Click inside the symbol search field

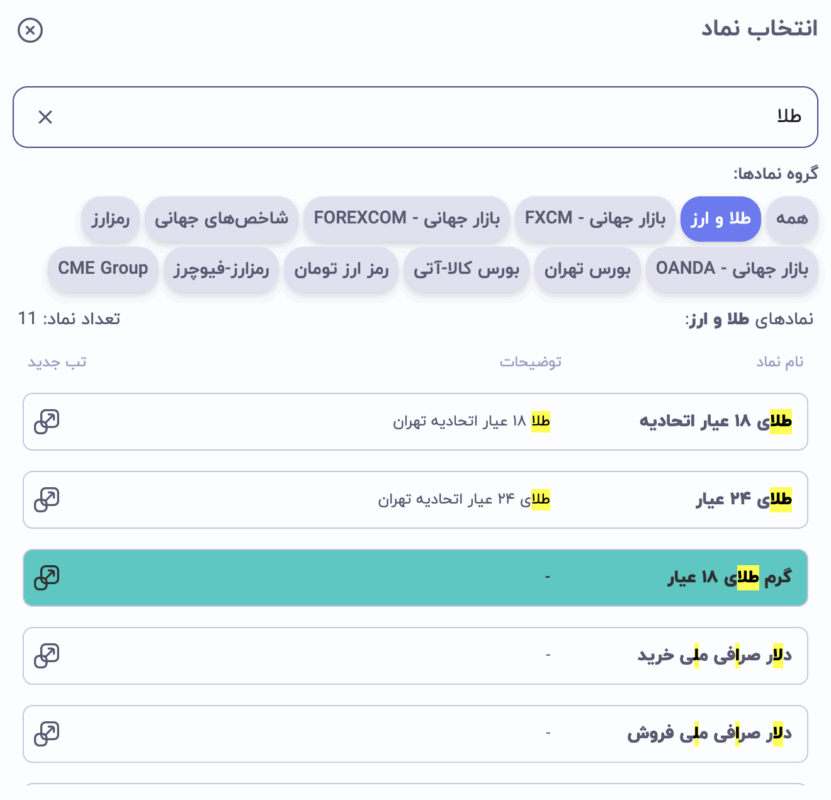[400, 117]
